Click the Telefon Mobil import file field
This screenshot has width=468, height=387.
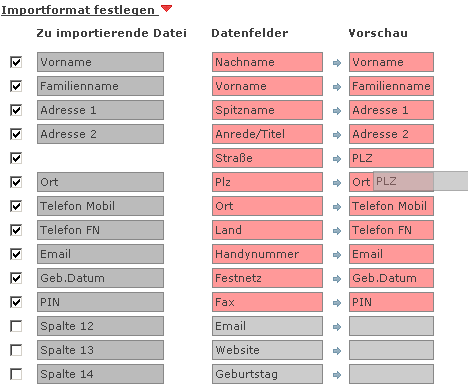pyautogui.click(x=100, y=206)
